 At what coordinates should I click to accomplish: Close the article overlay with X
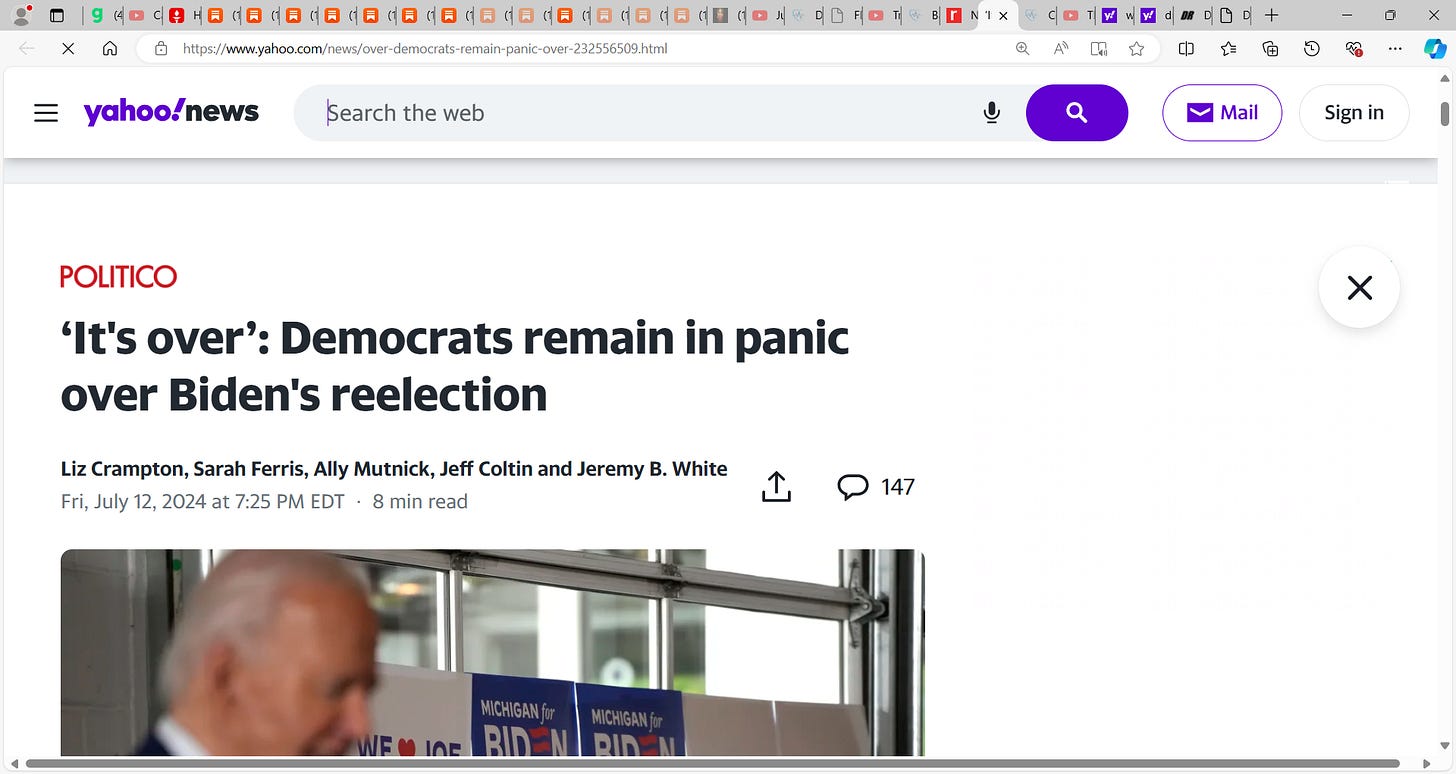pyautogui.click(x=1359, y=288)
